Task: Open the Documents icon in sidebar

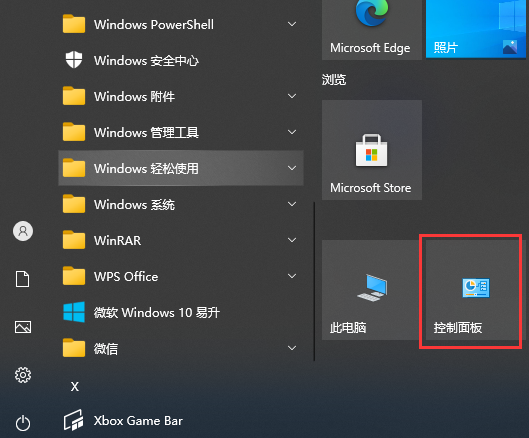Action: point(23,279)
